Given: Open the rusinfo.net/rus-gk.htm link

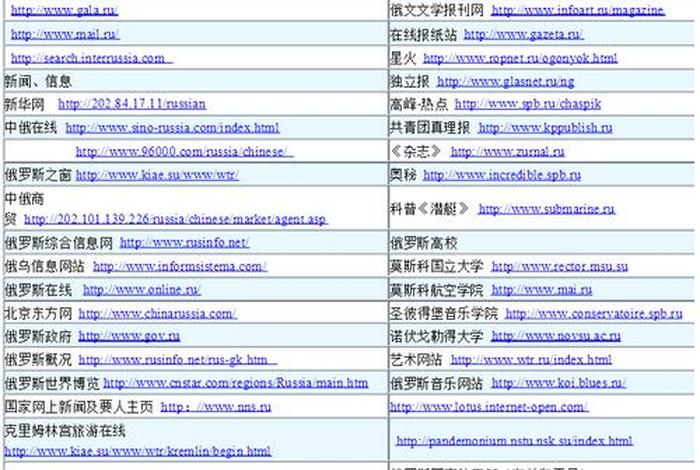Looking at the screenshot, I should [178, 360].
